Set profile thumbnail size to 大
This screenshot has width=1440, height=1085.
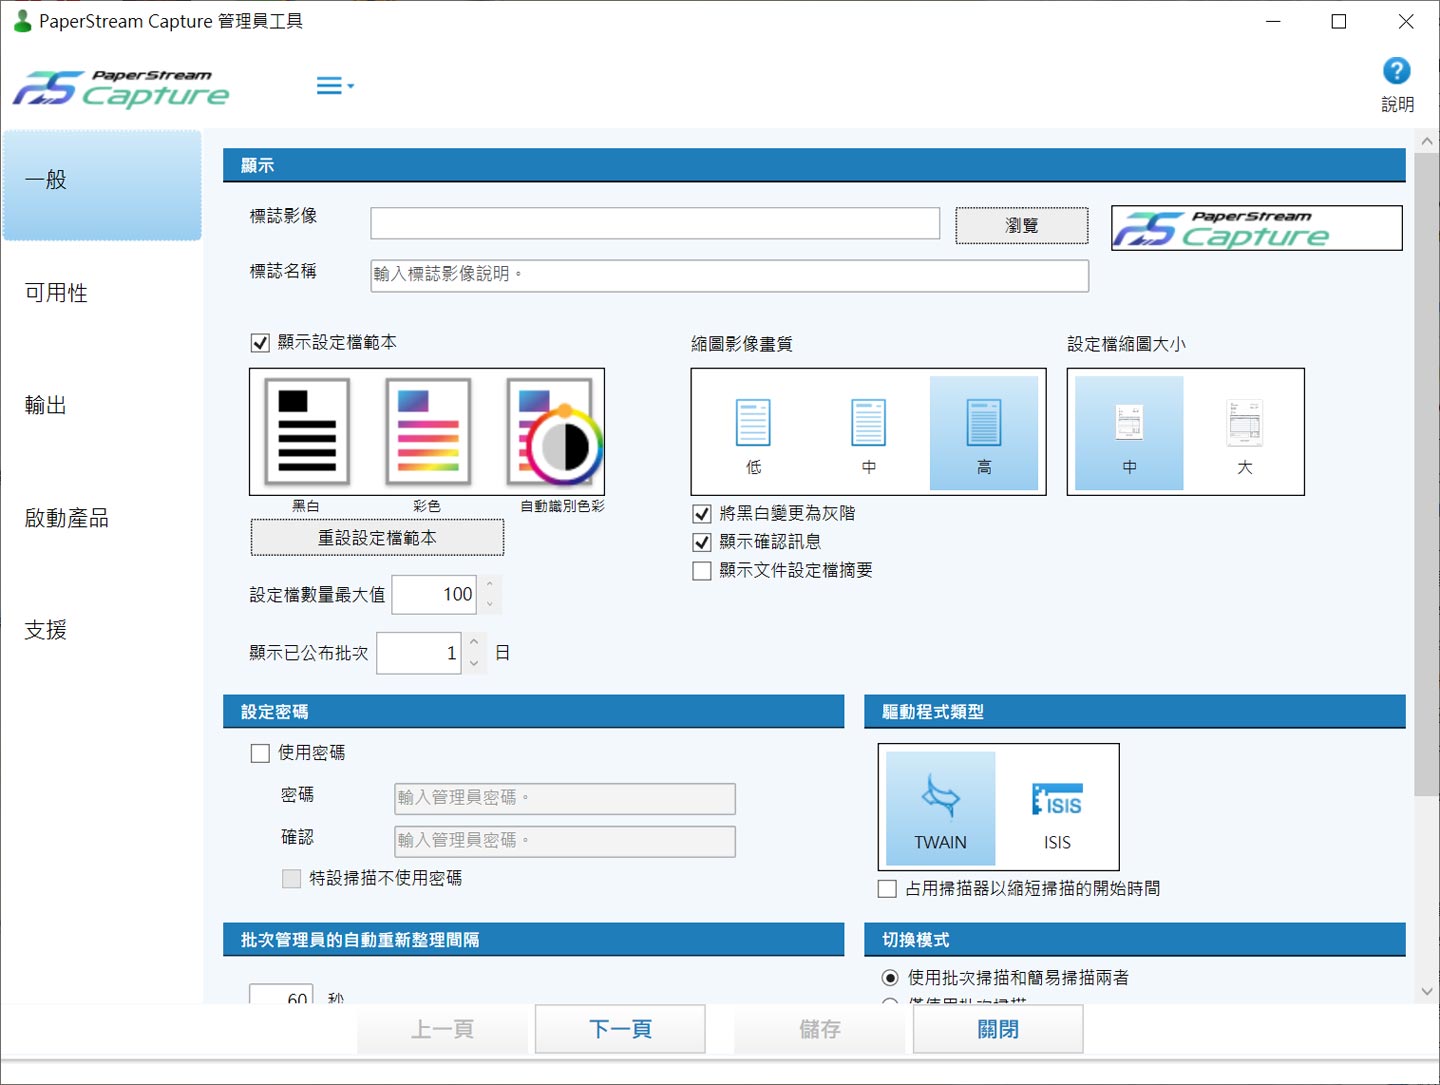1244,433
